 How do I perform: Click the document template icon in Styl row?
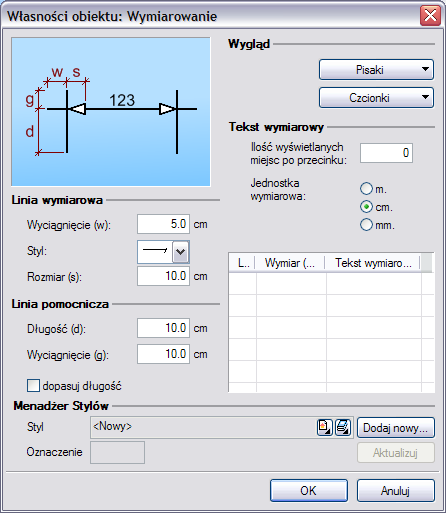coord(324,427)
